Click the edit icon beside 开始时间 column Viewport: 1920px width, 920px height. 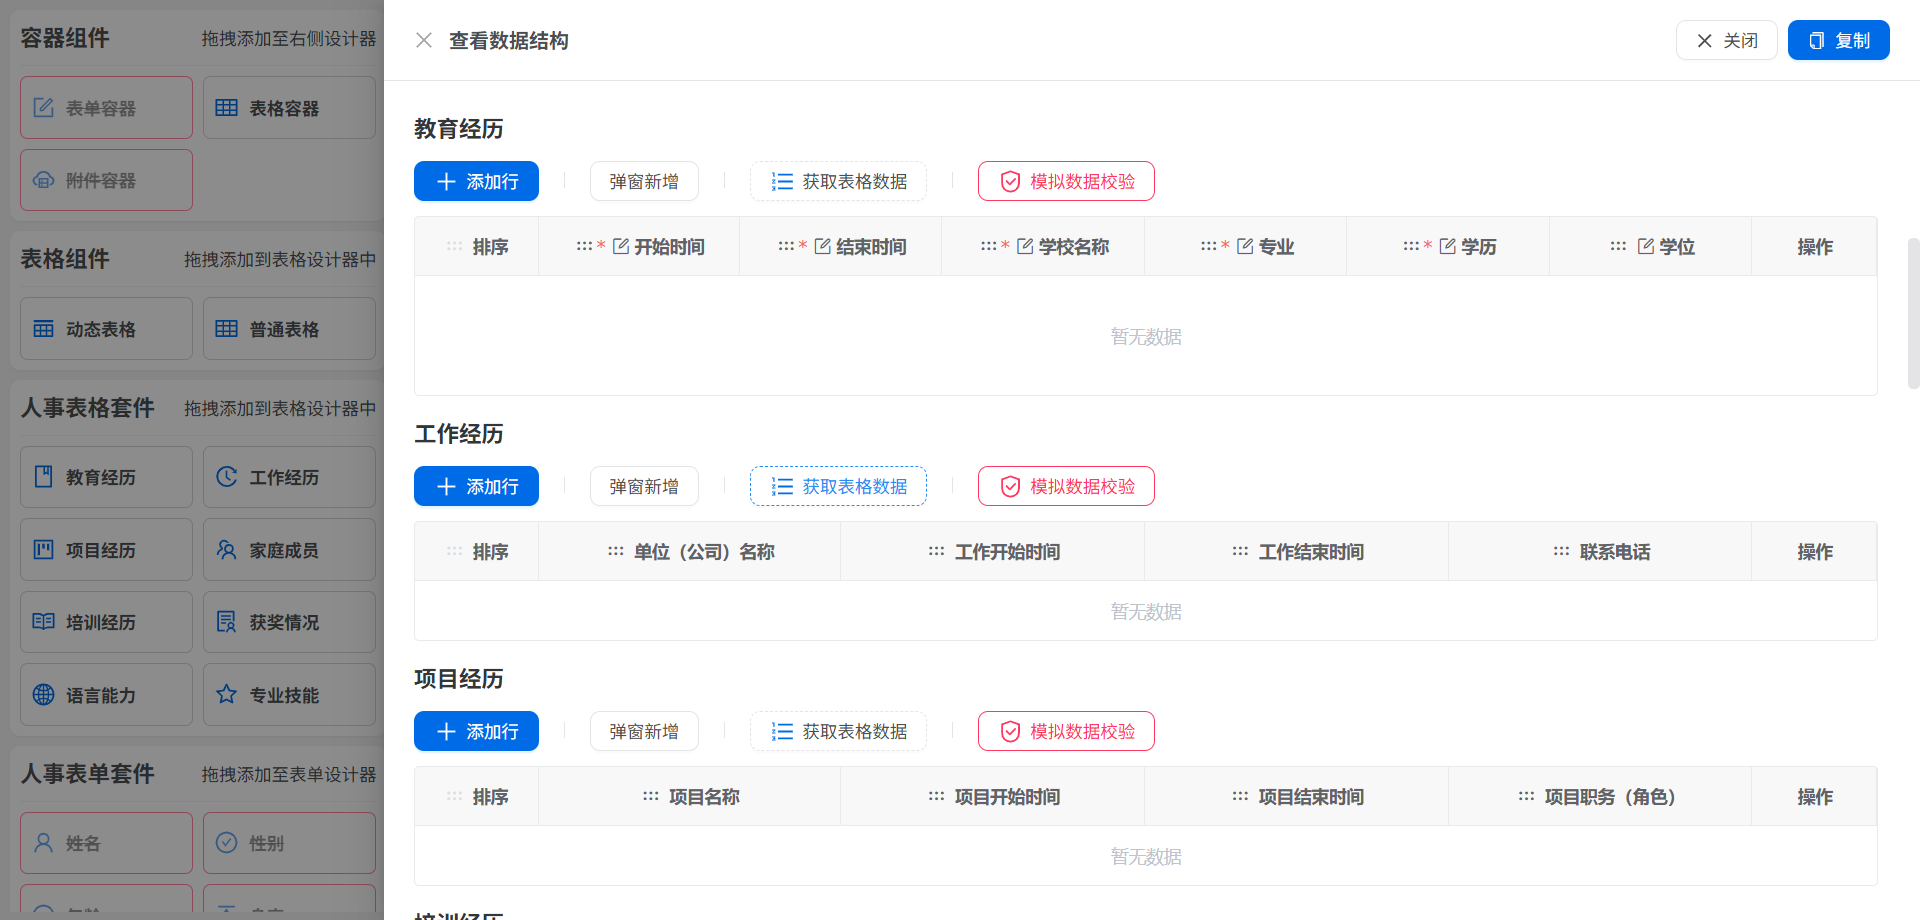tap(621, 246)
